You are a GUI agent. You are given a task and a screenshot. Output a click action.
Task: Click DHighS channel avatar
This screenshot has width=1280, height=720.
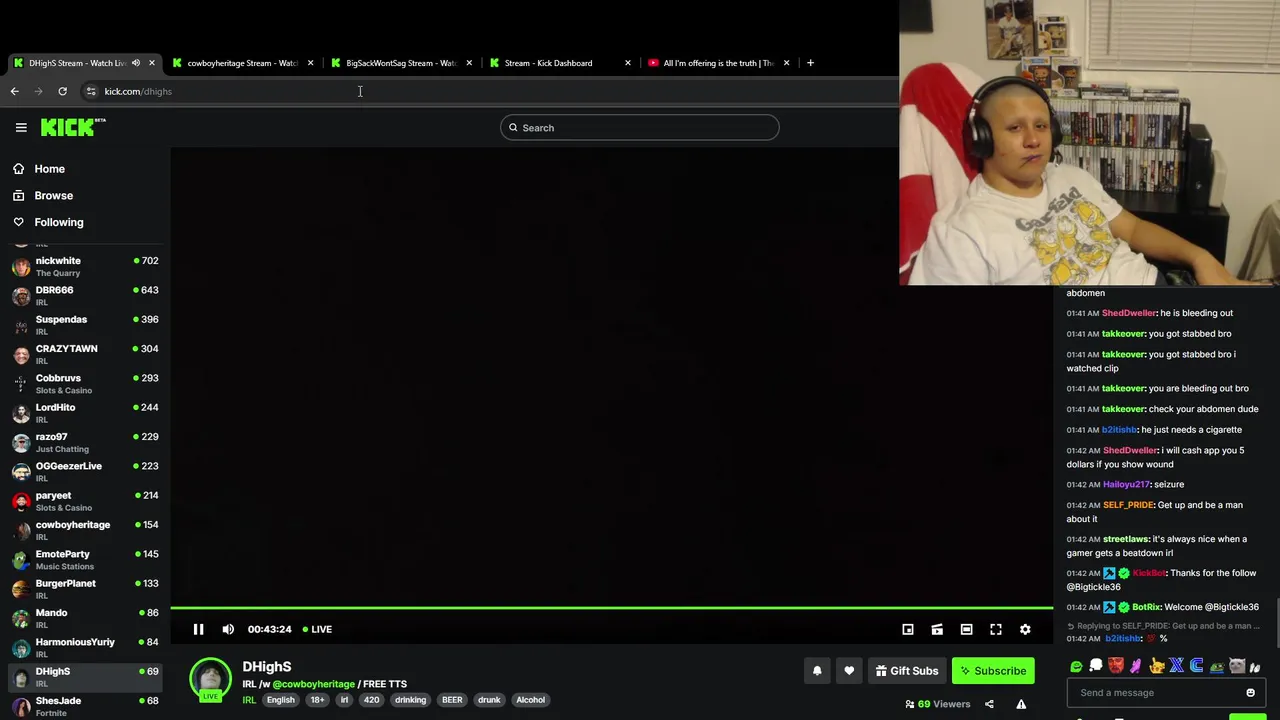tap(210, 678)
